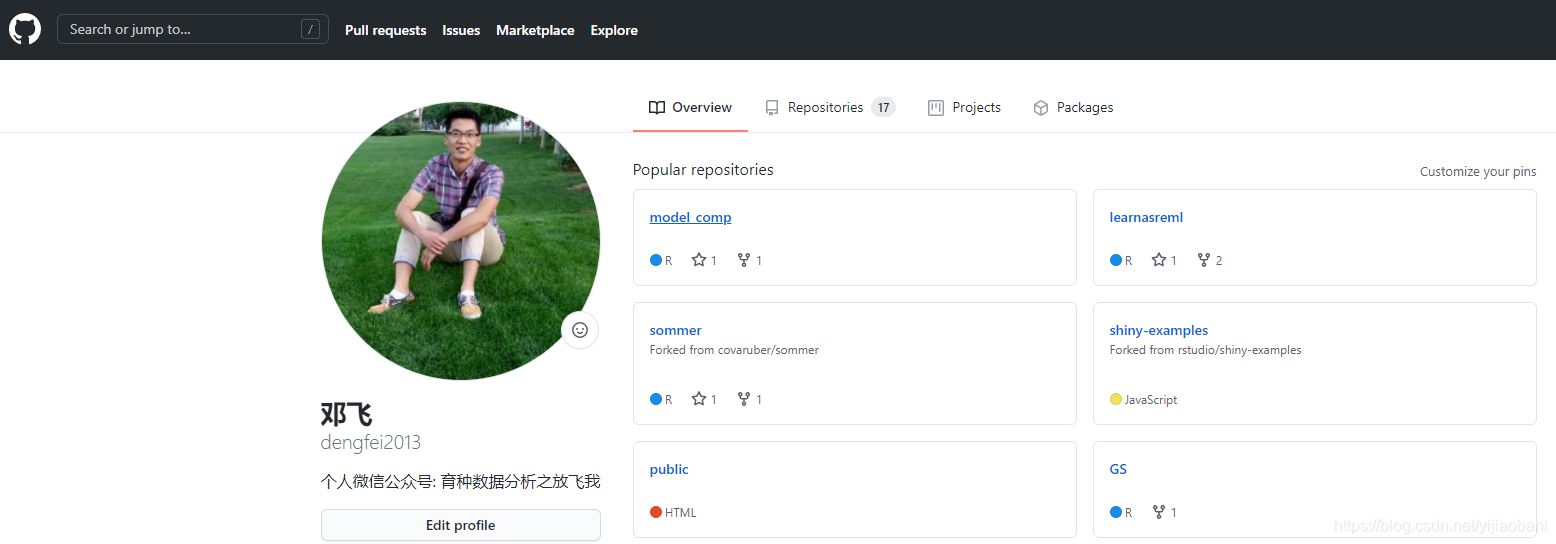Click the R language dot on learnasreml
1556x544 pixels.
click(x=1116, y=260)
